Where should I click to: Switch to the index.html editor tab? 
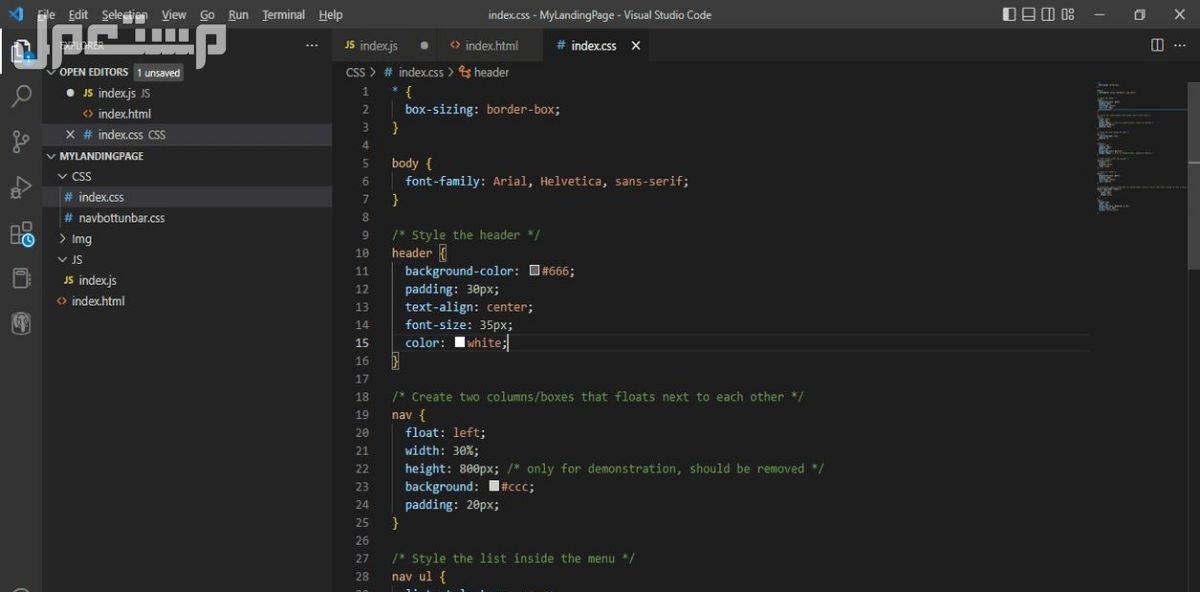pyautogui.click(x=492, y=46)
